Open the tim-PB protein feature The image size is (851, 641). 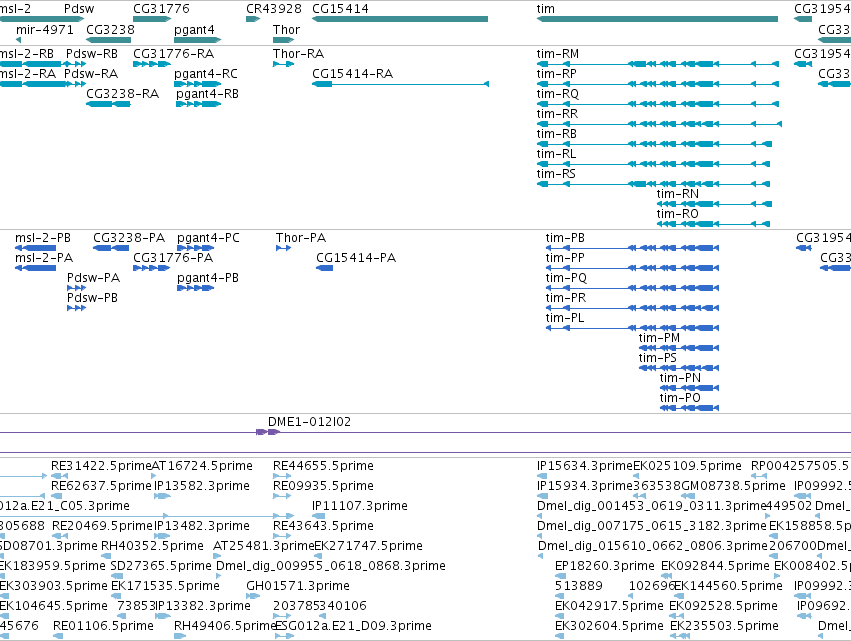point(632,248)
